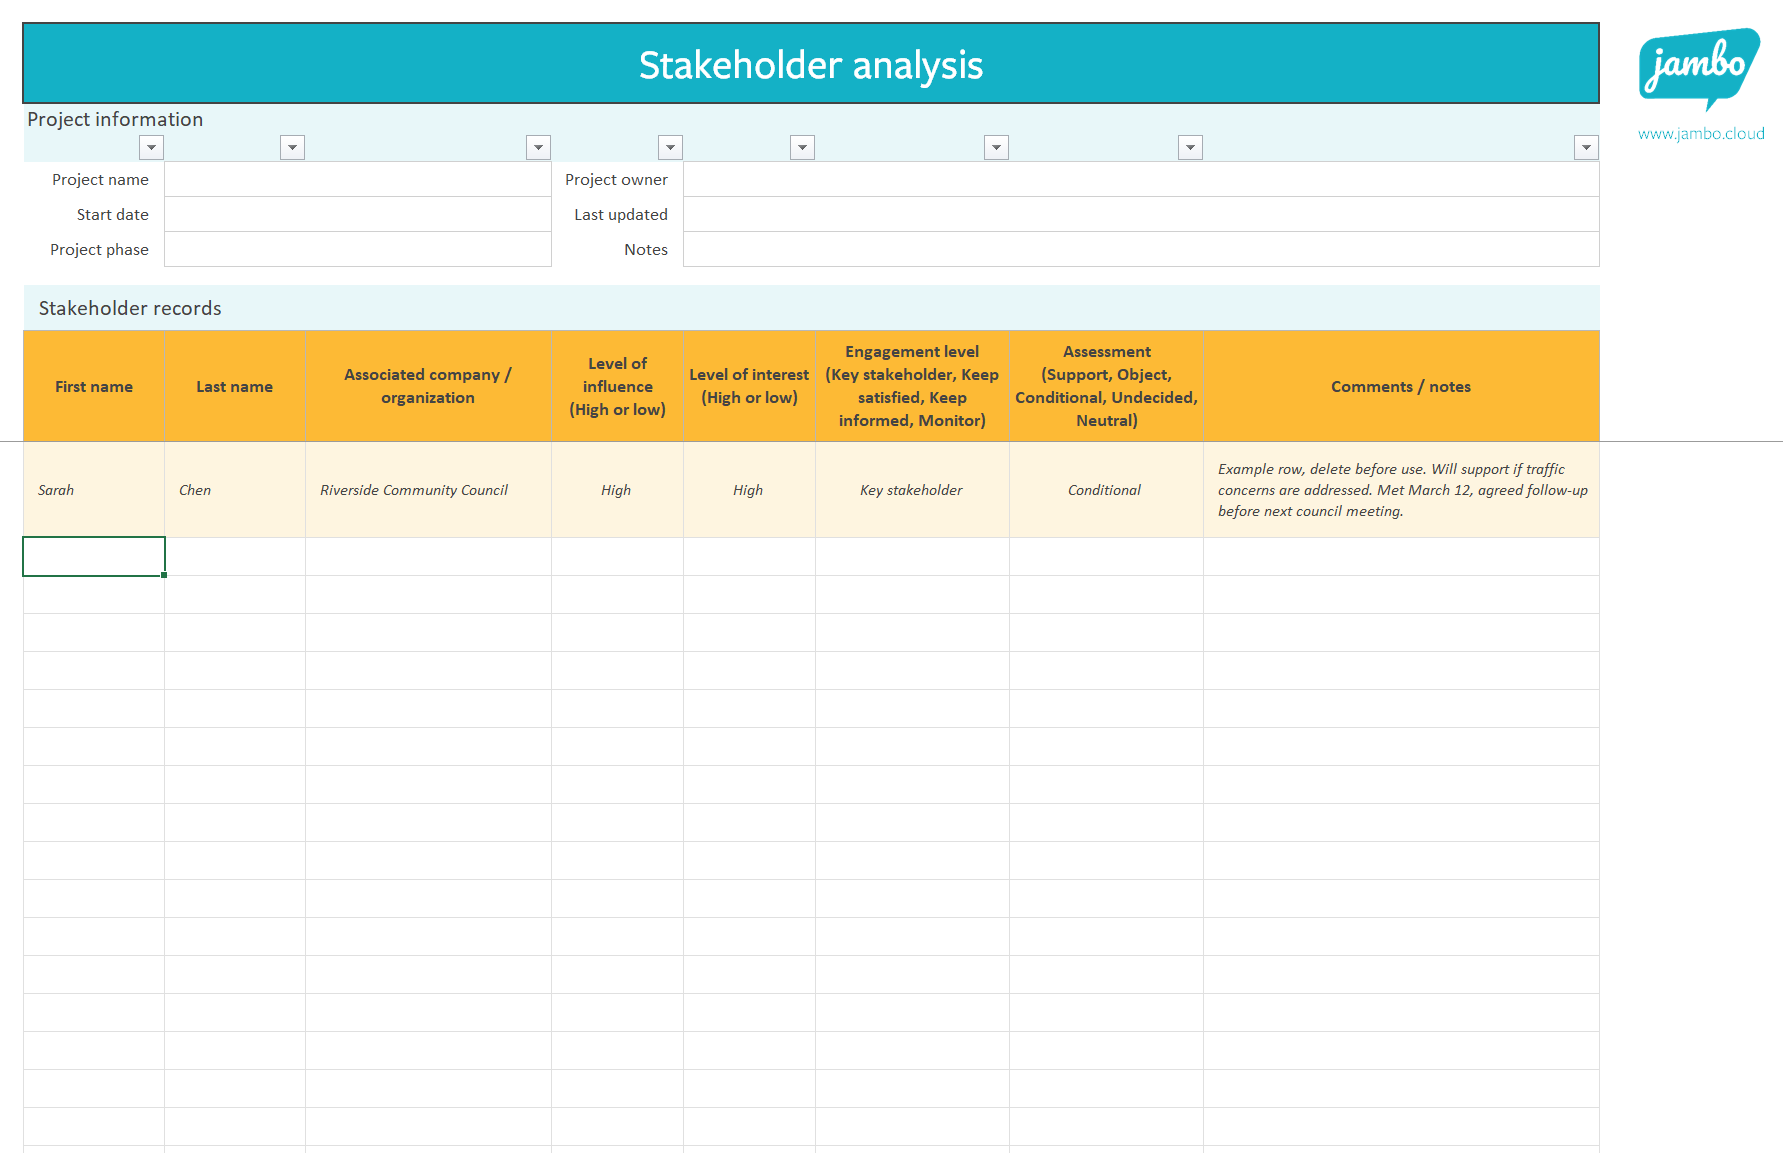The height and width of the screenshot is (1153, 1783).
Task: Open the filter dropdown above Level of interest
Action: [x=802, y=148]
